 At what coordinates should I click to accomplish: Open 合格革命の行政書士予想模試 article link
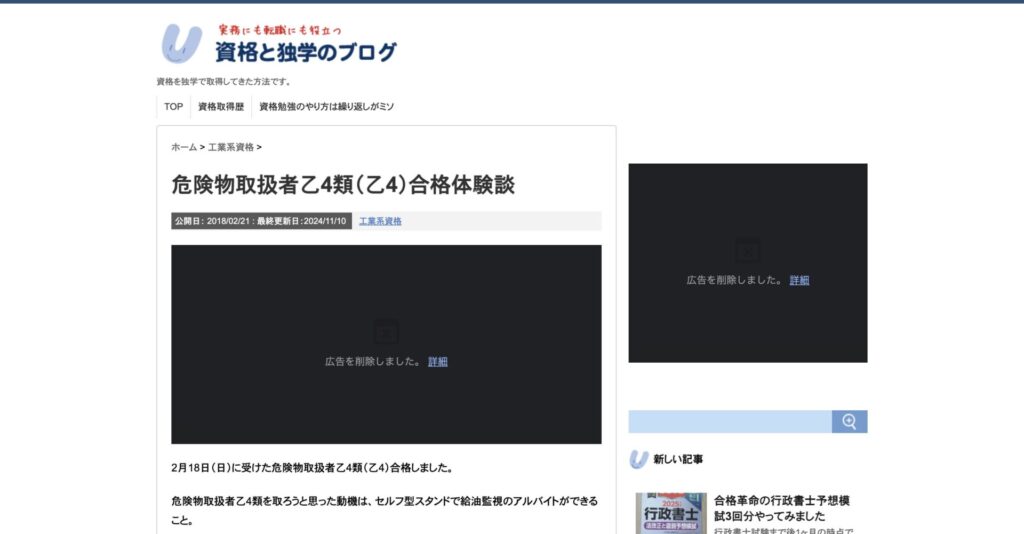tap(782, 508)
